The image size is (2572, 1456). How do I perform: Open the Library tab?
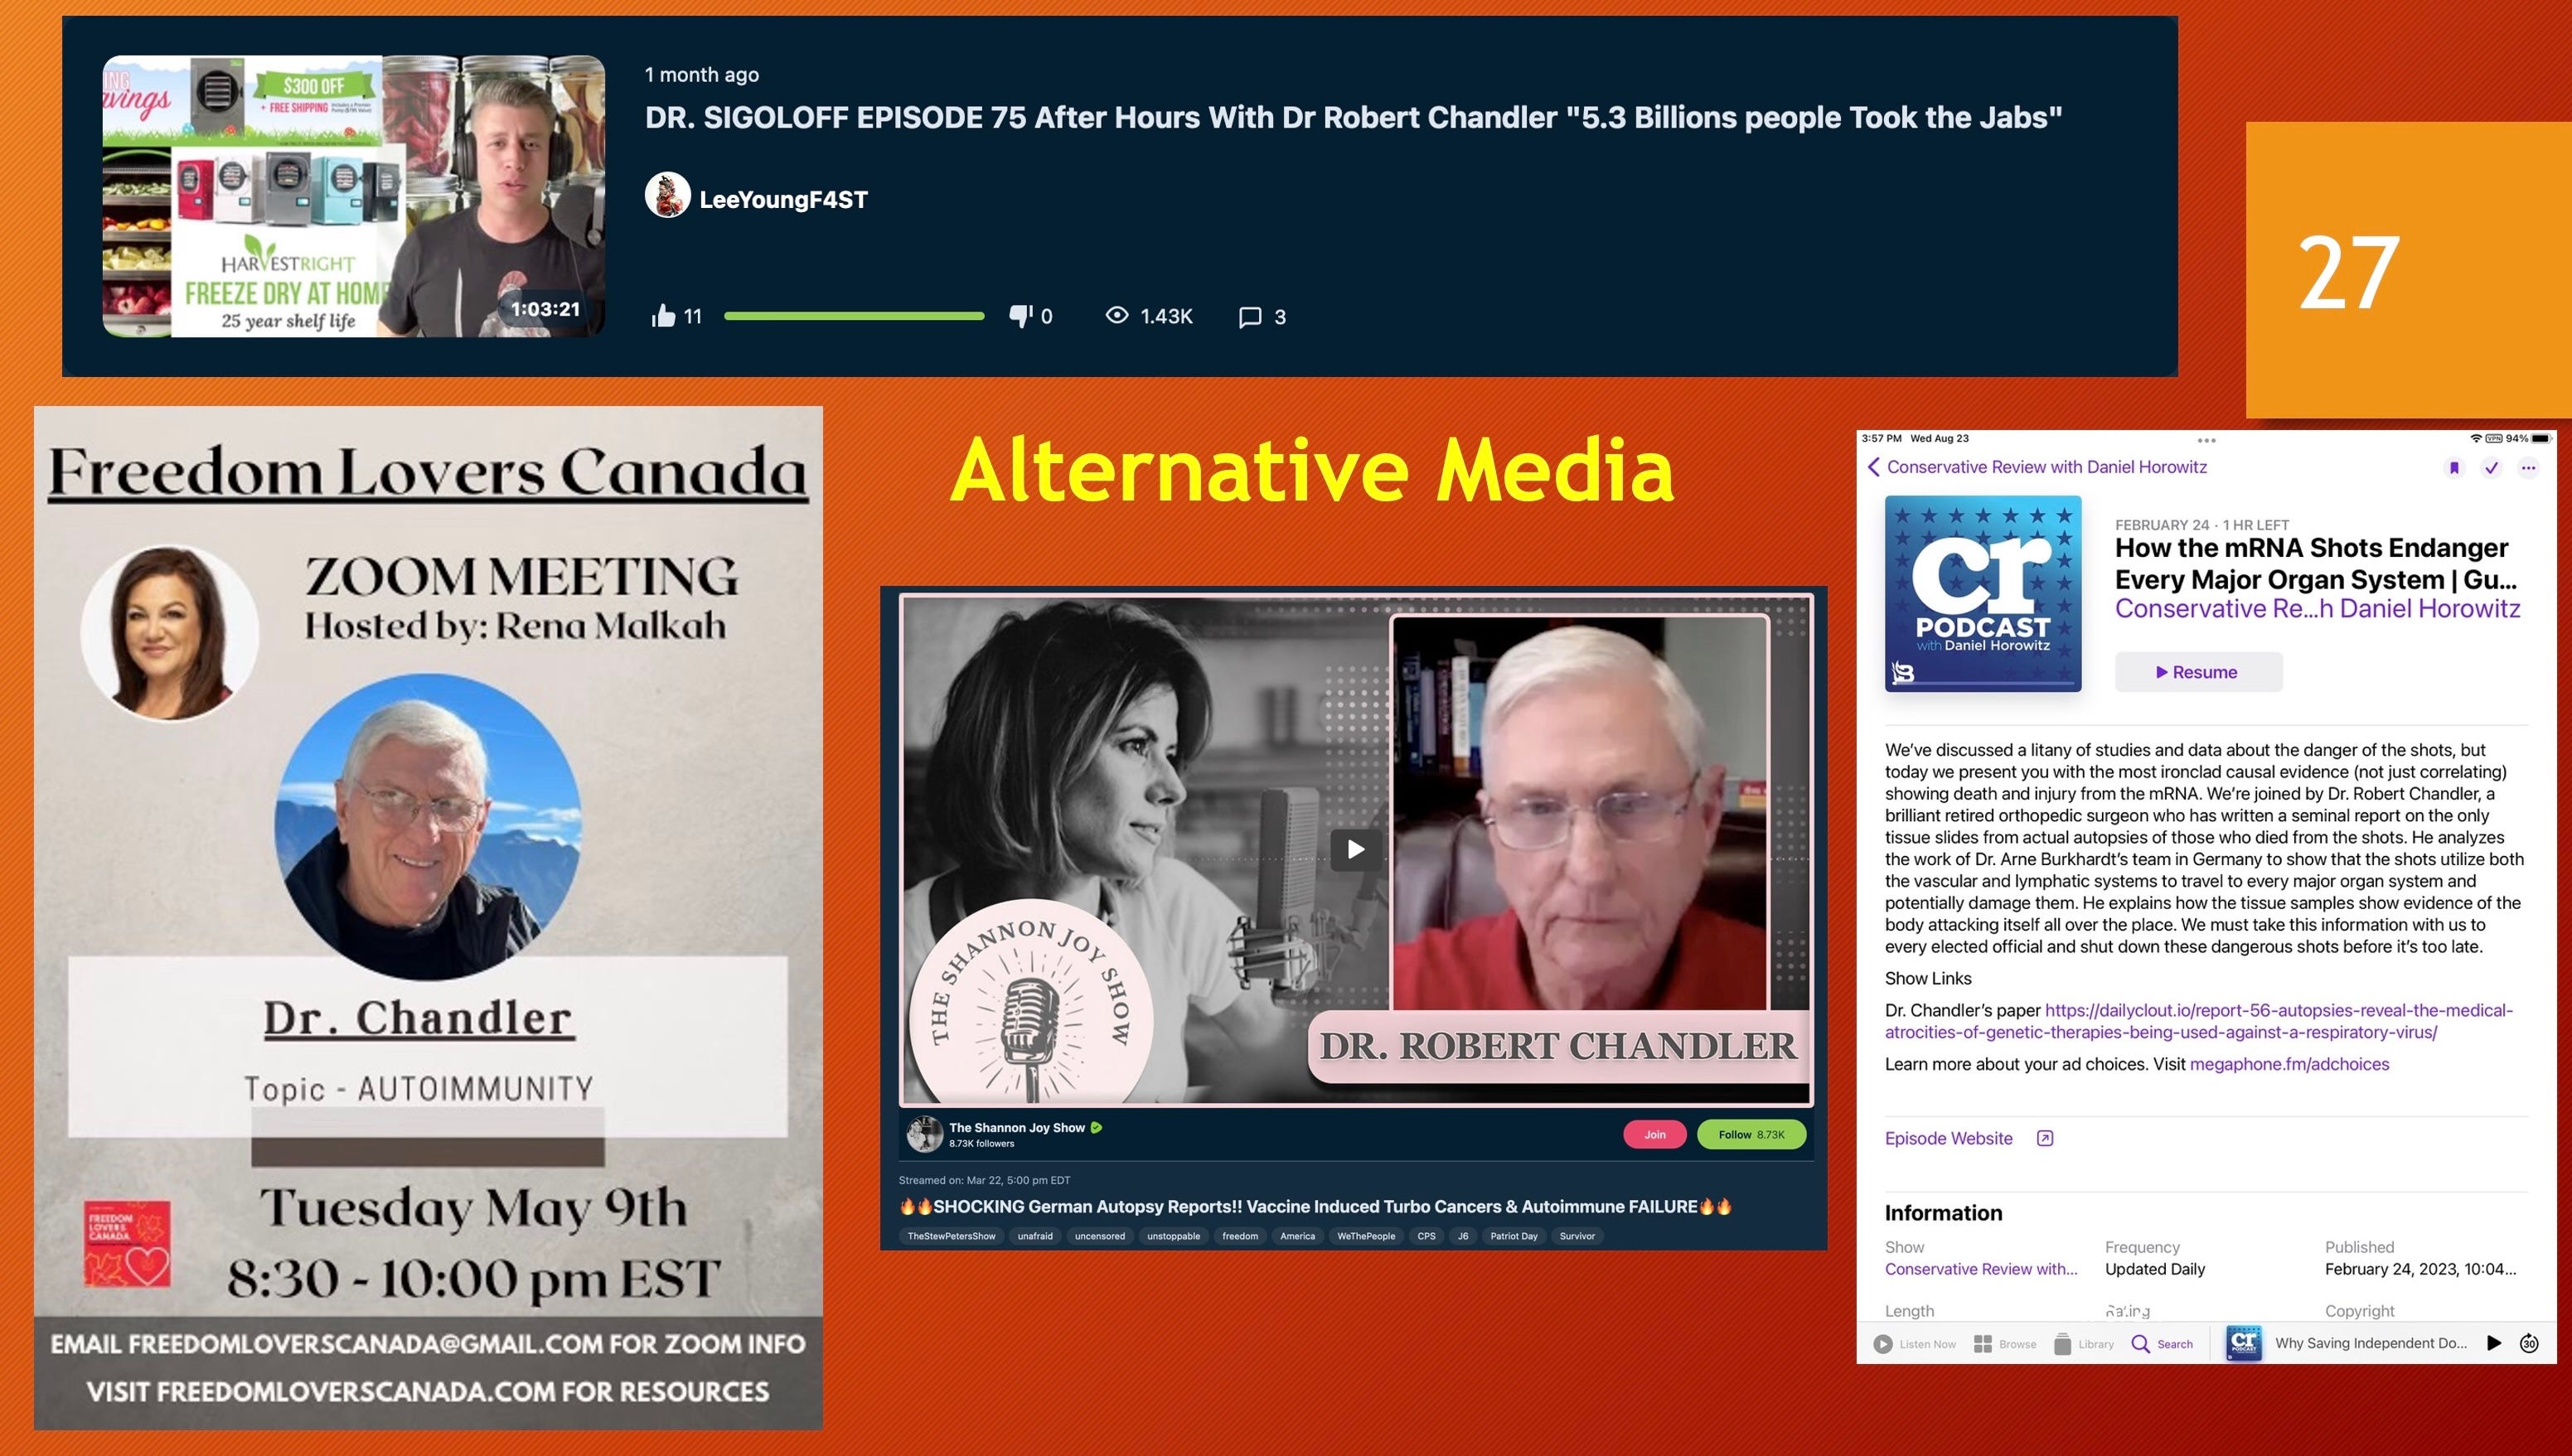click(x=2083, y=1344)
